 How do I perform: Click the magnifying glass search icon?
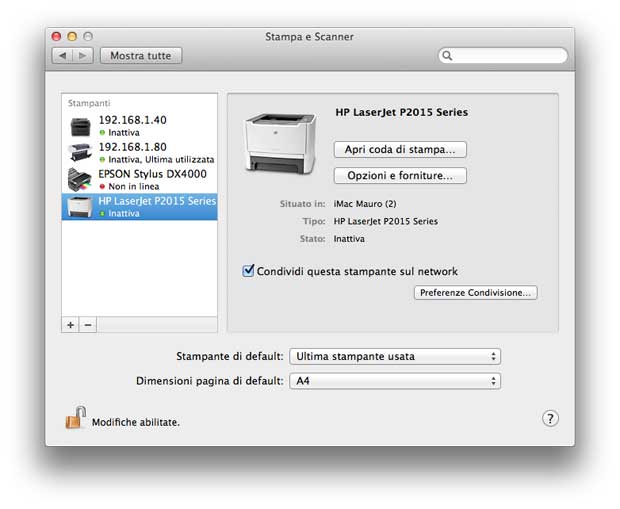pyautogui.click(x=447, y=55)
